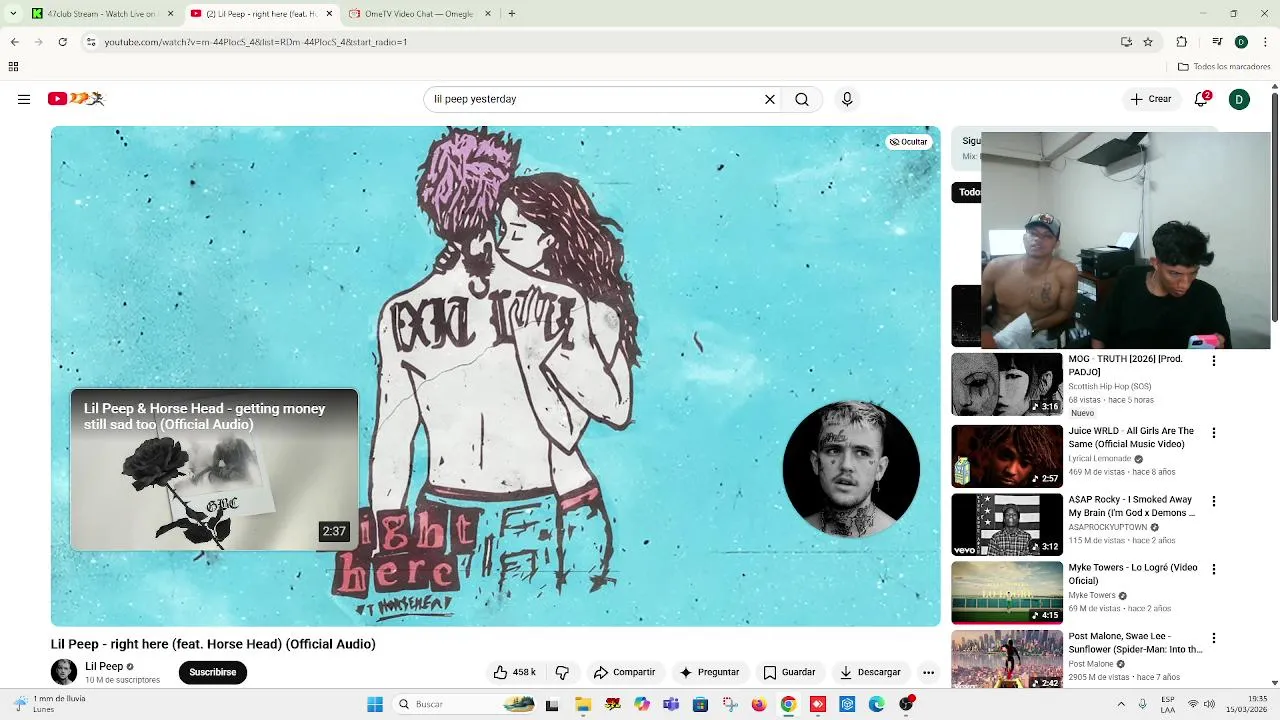Hide end screen with Ocultar button
Viewport: 1280px width, 720px height.
[909, 142]
